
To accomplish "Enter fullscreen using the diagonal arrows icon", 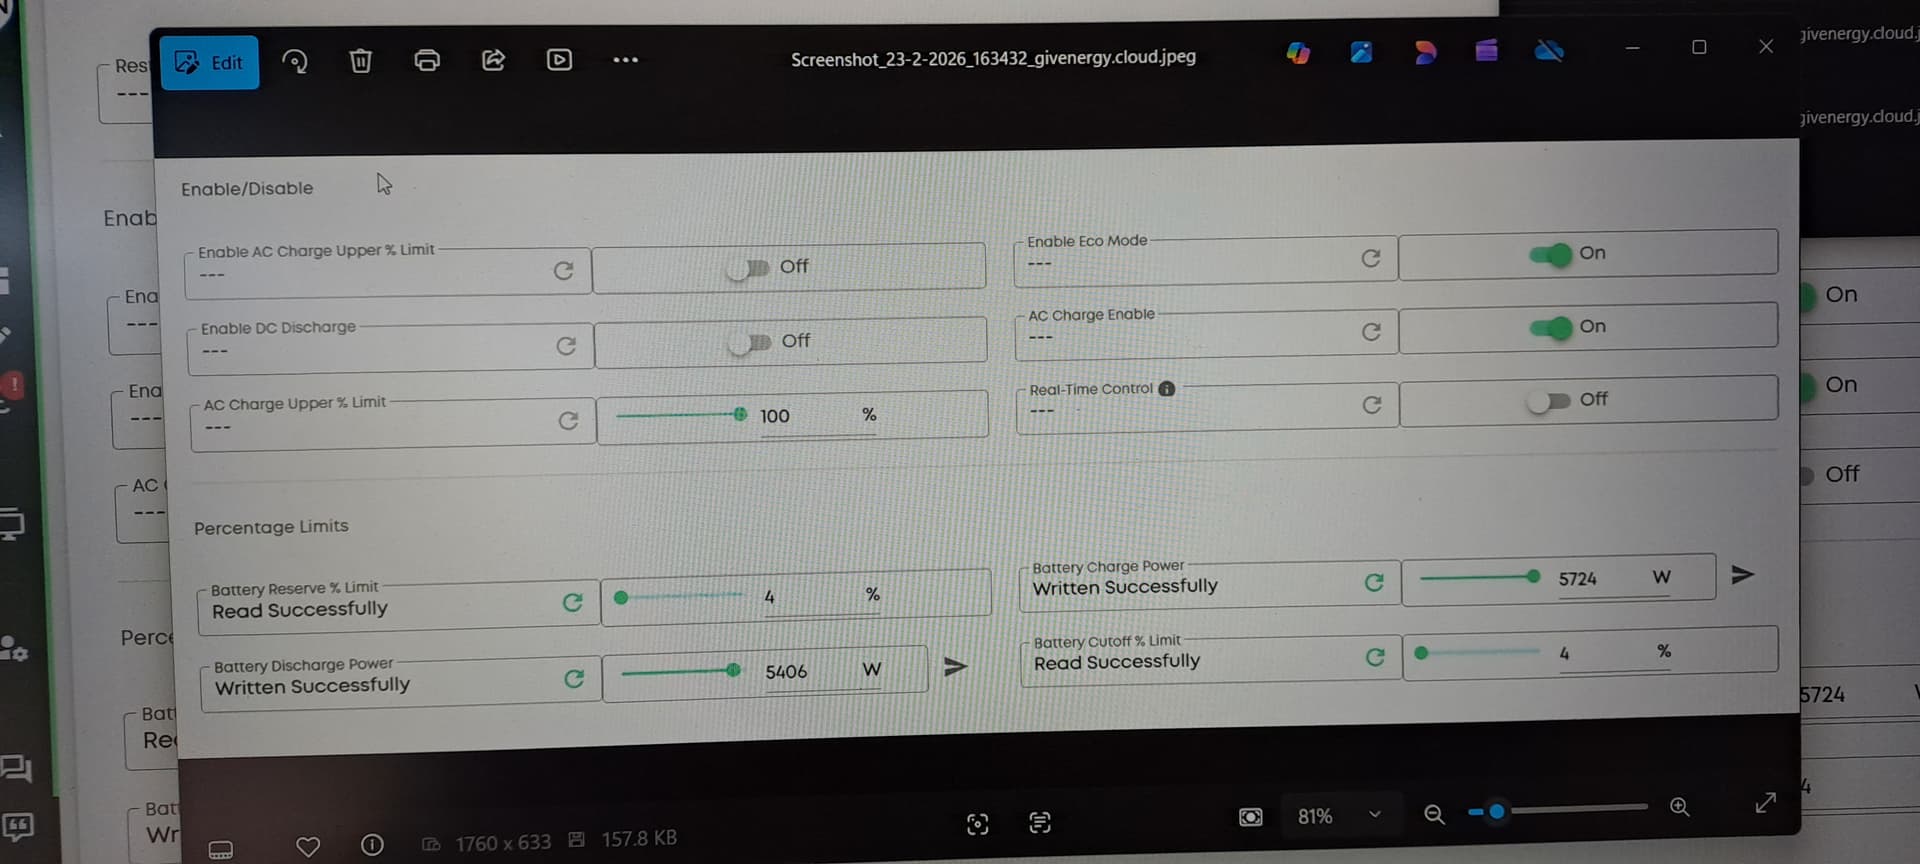I will (x=1765, y=803).
